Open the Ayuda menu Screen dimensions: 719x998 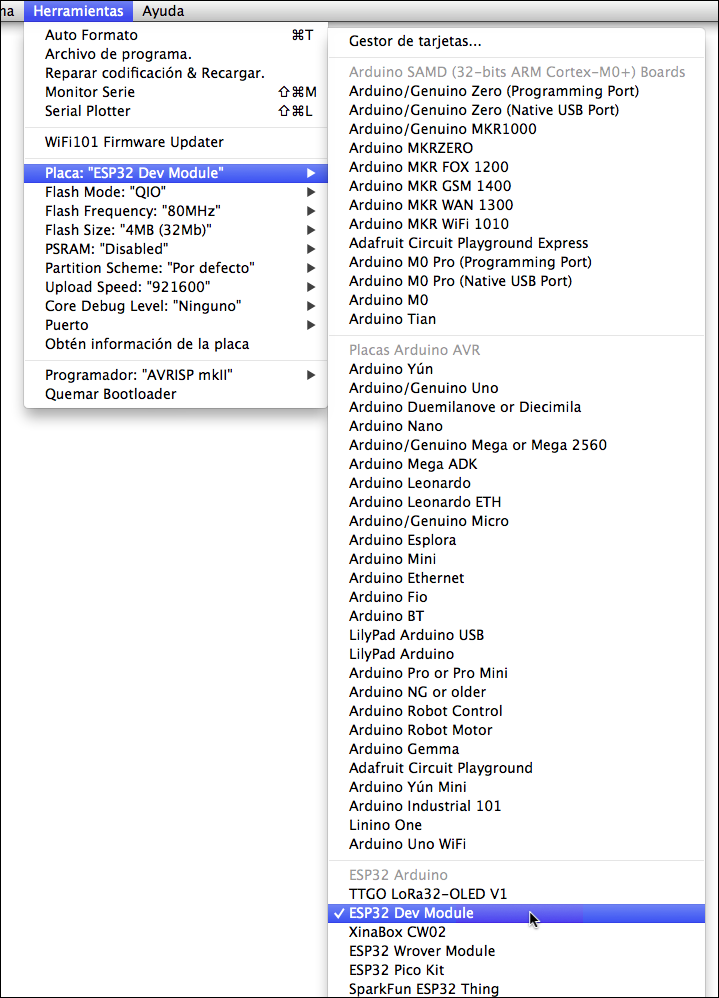[x=163, y=11]
